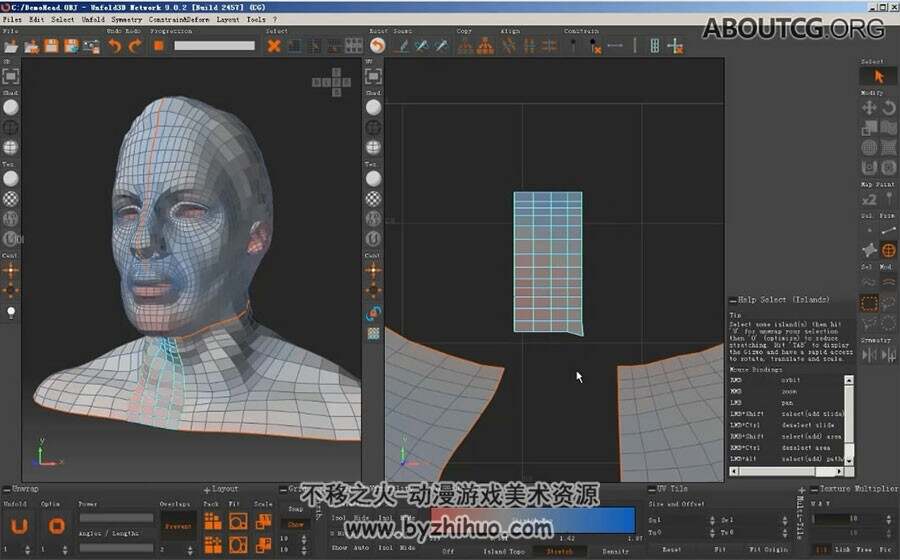Click the Fit Origin button
This screenshot has height=560, width=900.
[x=769, y=550]
